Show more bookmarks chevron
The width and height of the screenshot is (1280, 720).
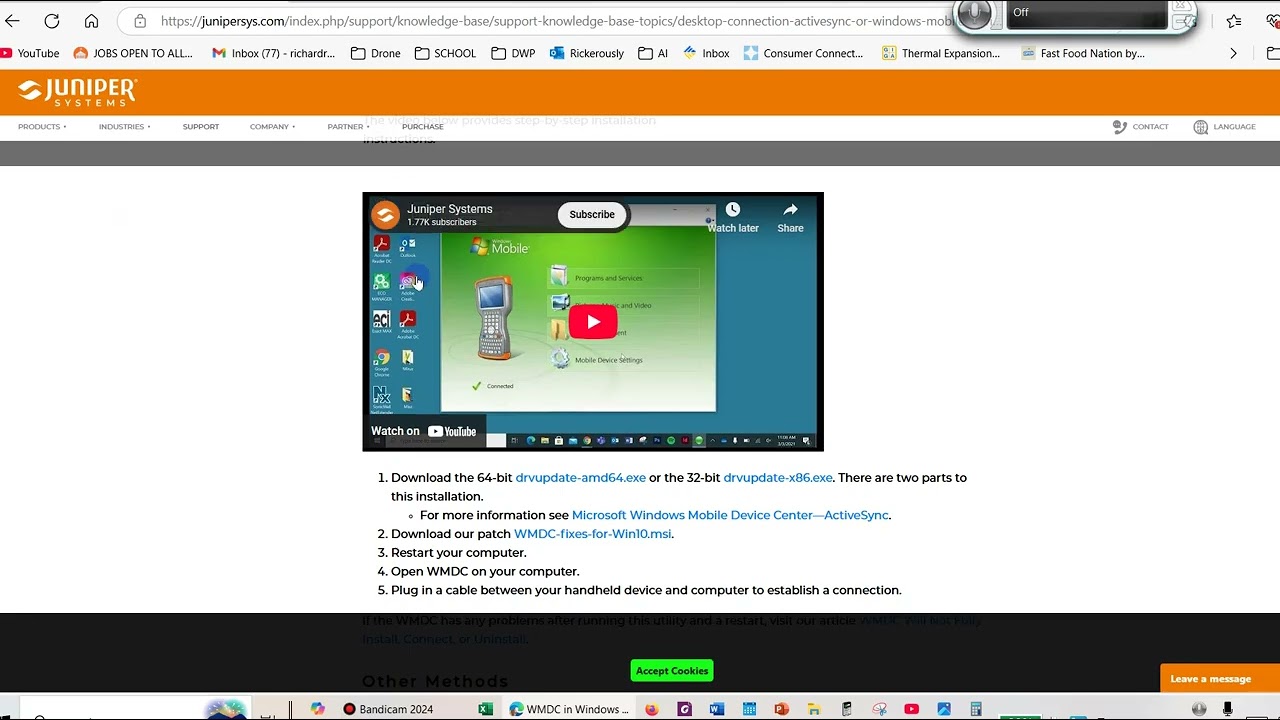(1233, 53)
